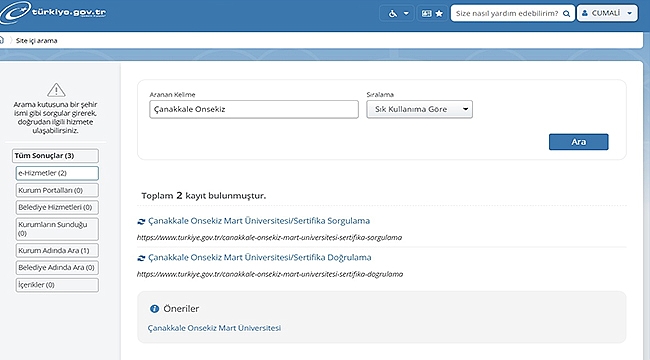Viewport: 650px width, 360px height.
Task: Open the 'Sık Kullanıma Göre' sorting dropdown
Action: coord(420,109)
